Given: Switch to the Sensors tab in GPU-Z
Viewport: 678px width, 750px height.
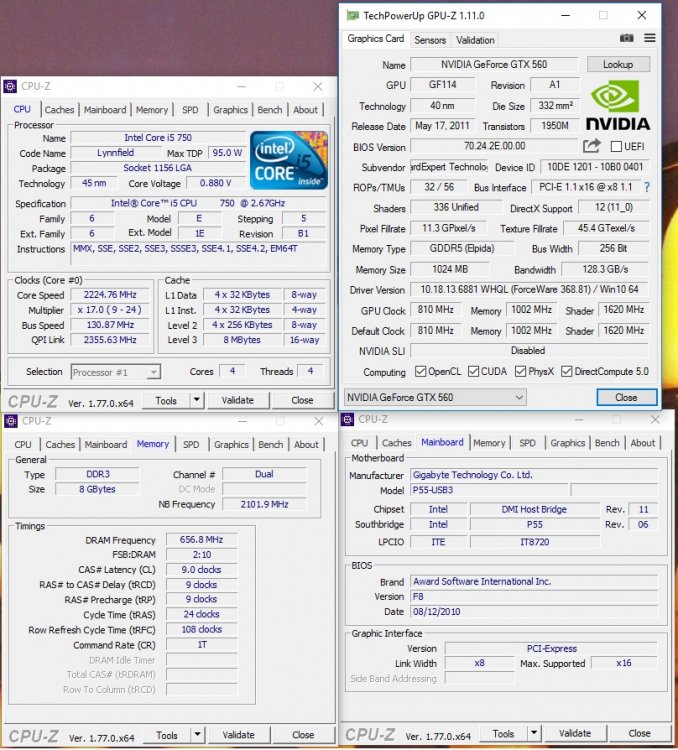Looking at the screenshot, I should coord(430,40).
